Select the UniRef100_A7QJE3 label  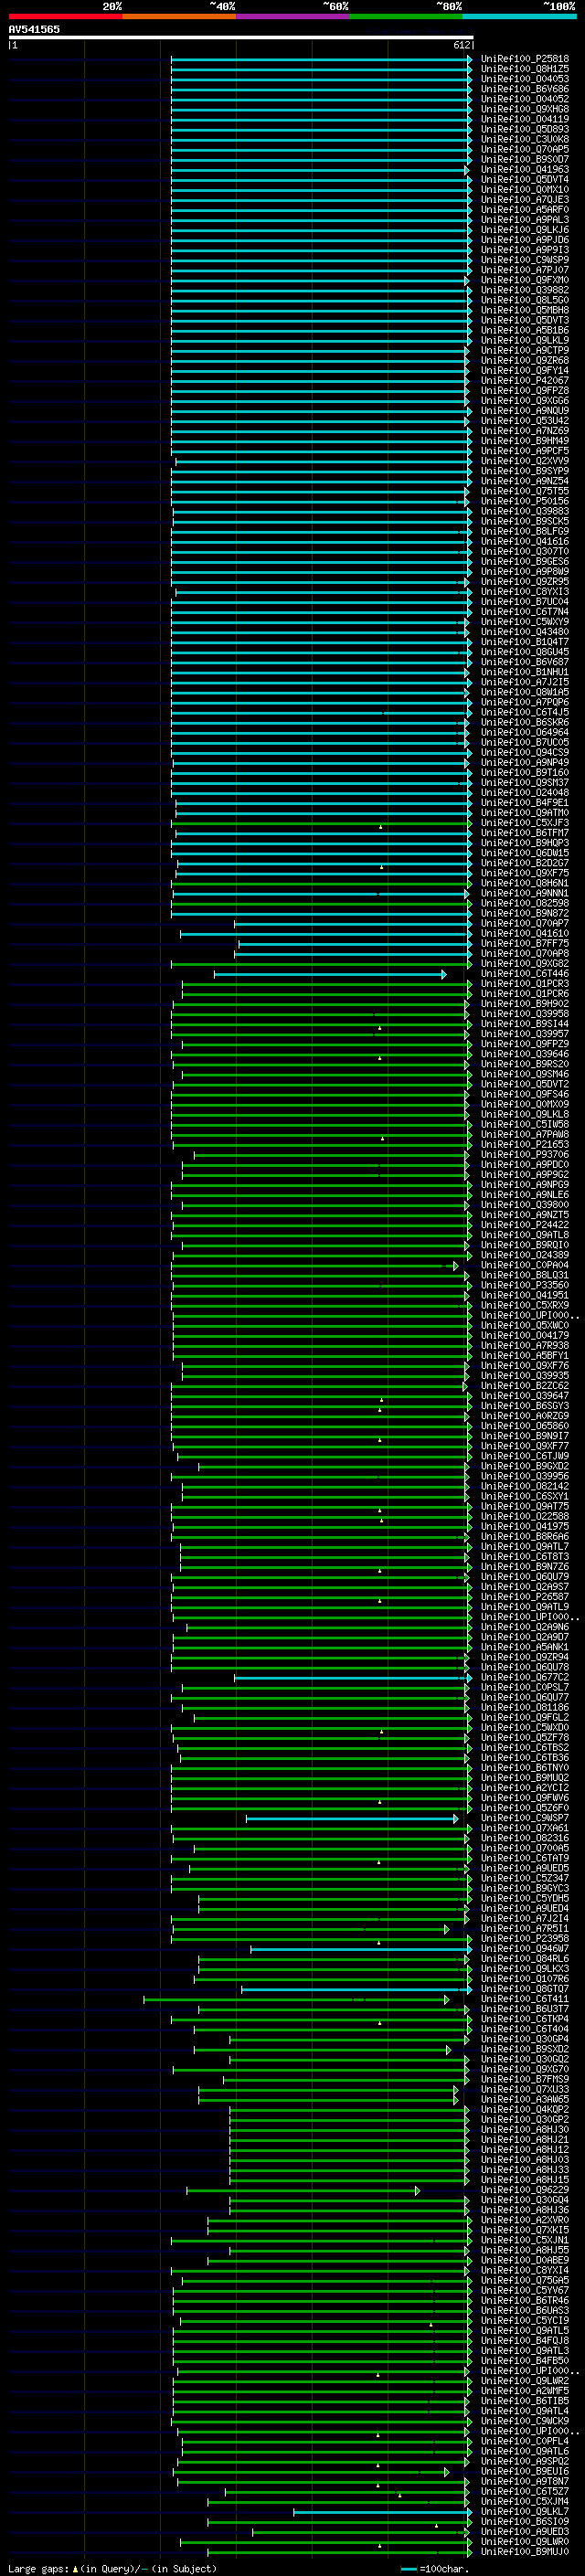(525, 200)
